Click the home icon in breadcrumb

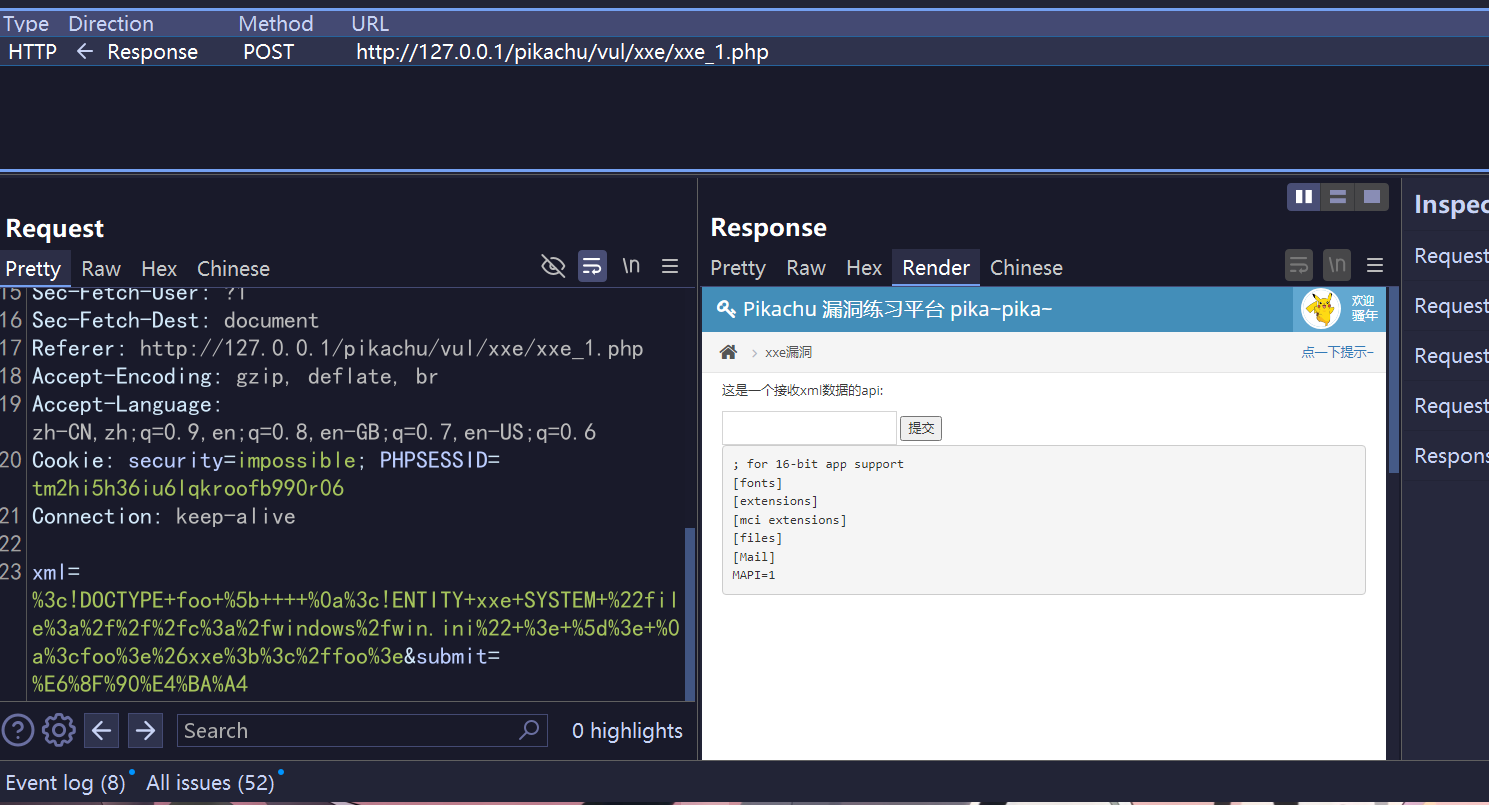pyautogui.click(x=728, y=352)
